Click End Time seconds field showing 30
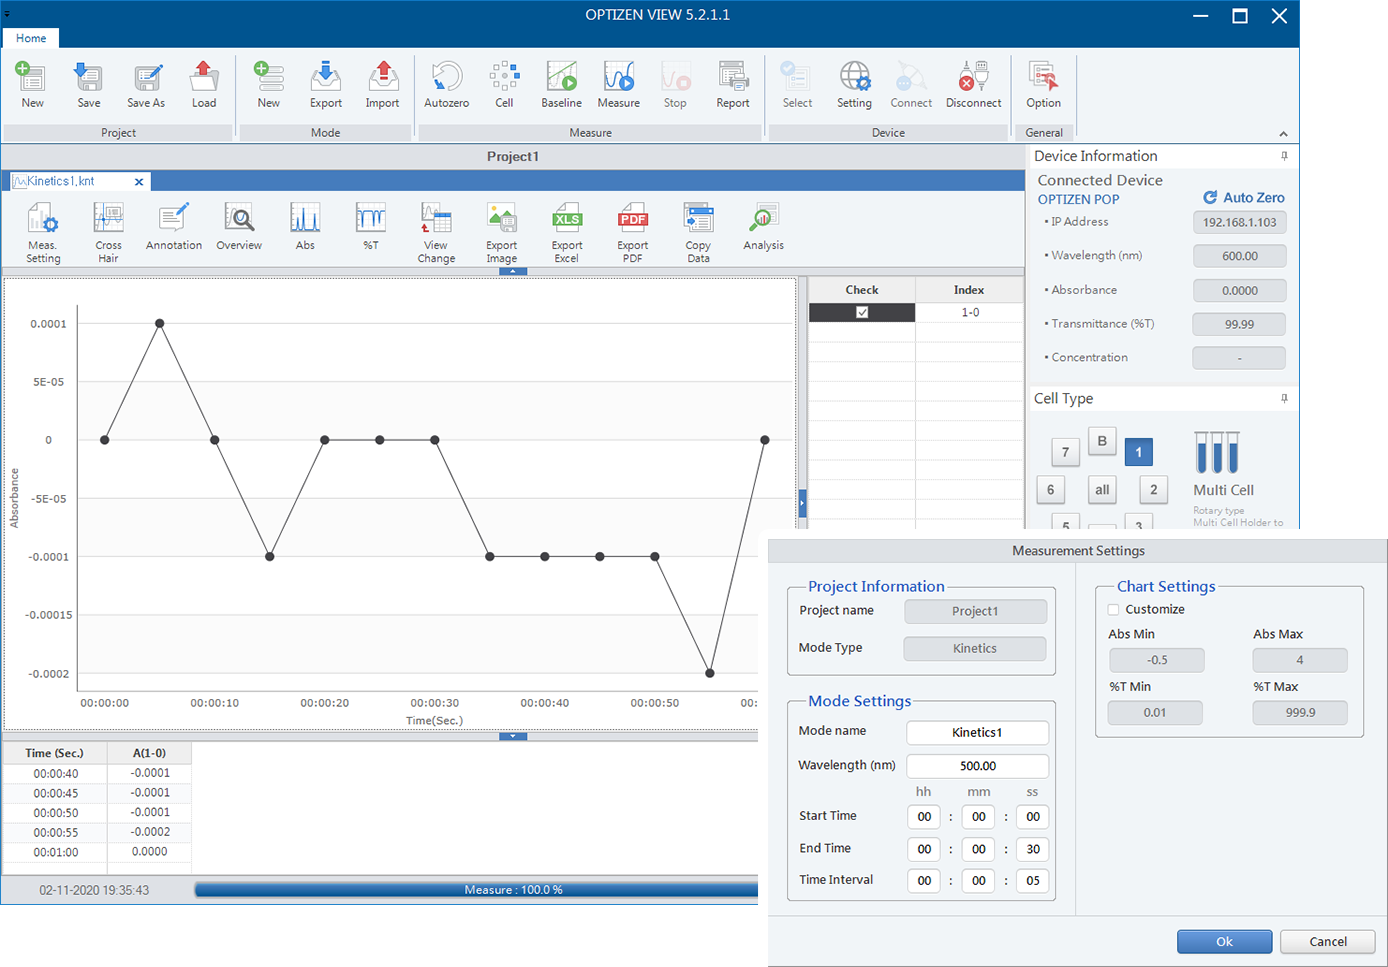This screenshot has height=967, width=1388. (x=1033, y=849)
